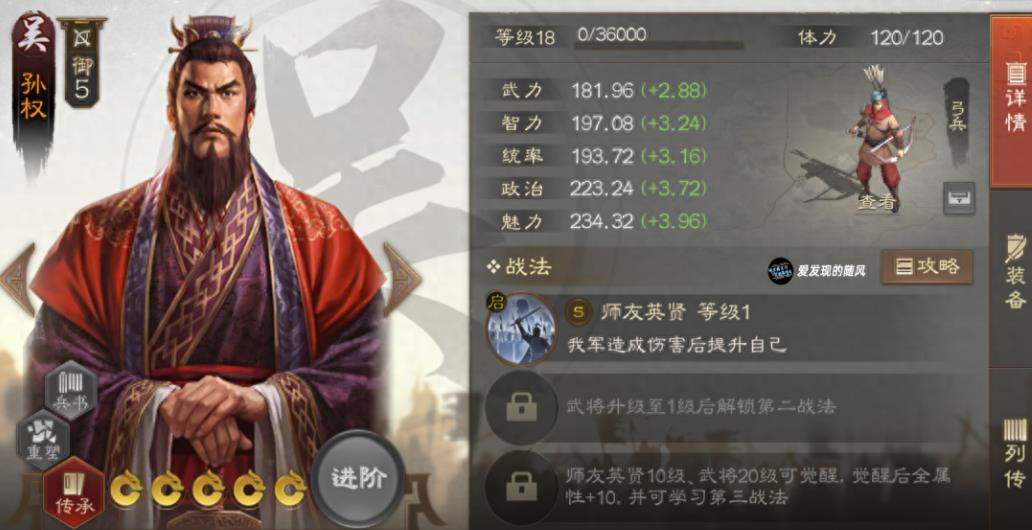Switch to the 列传 biography tab
This screenshot has height=530, width=1032.
pyautogui.click(x=1014, y=454)
